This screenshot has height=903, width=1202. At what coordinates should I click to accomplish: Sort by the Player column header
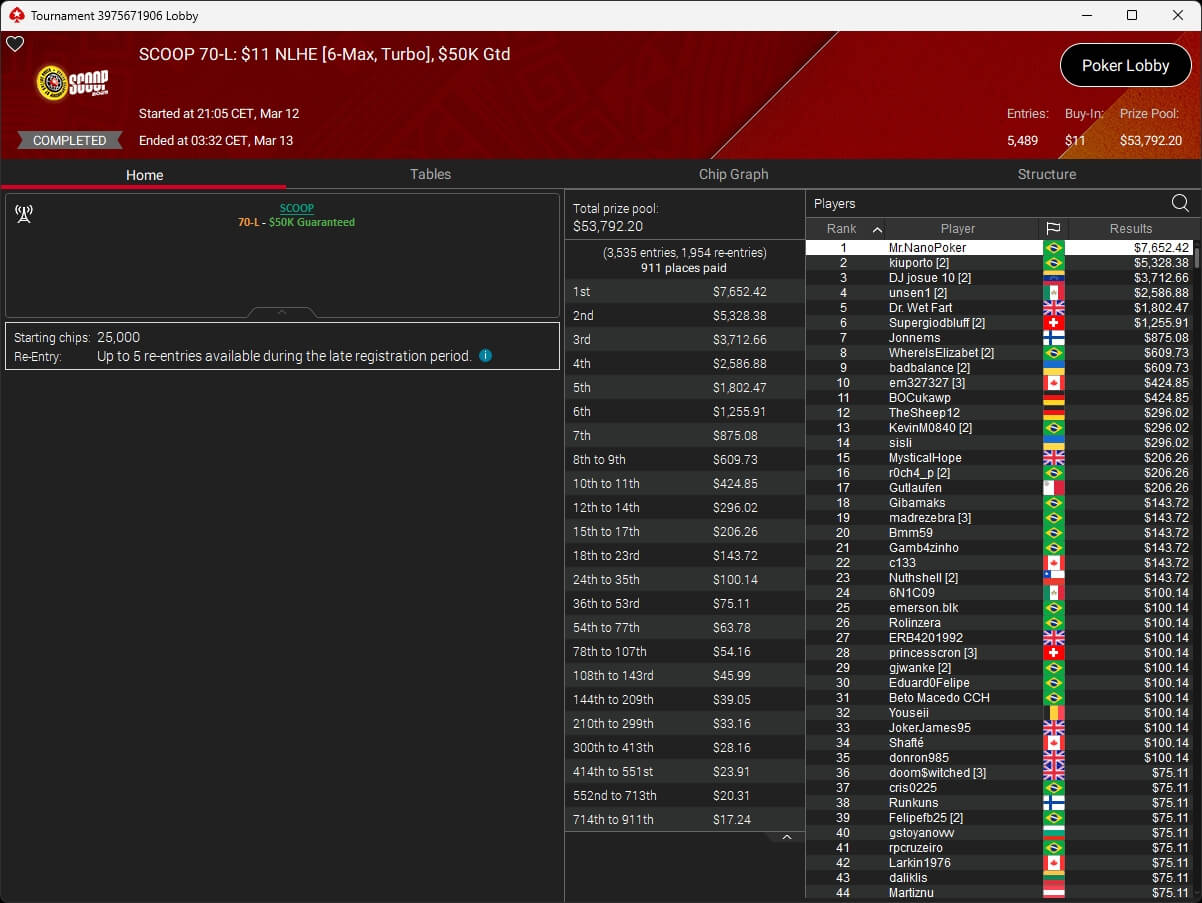pyautogui.click(x=957, y=229)
